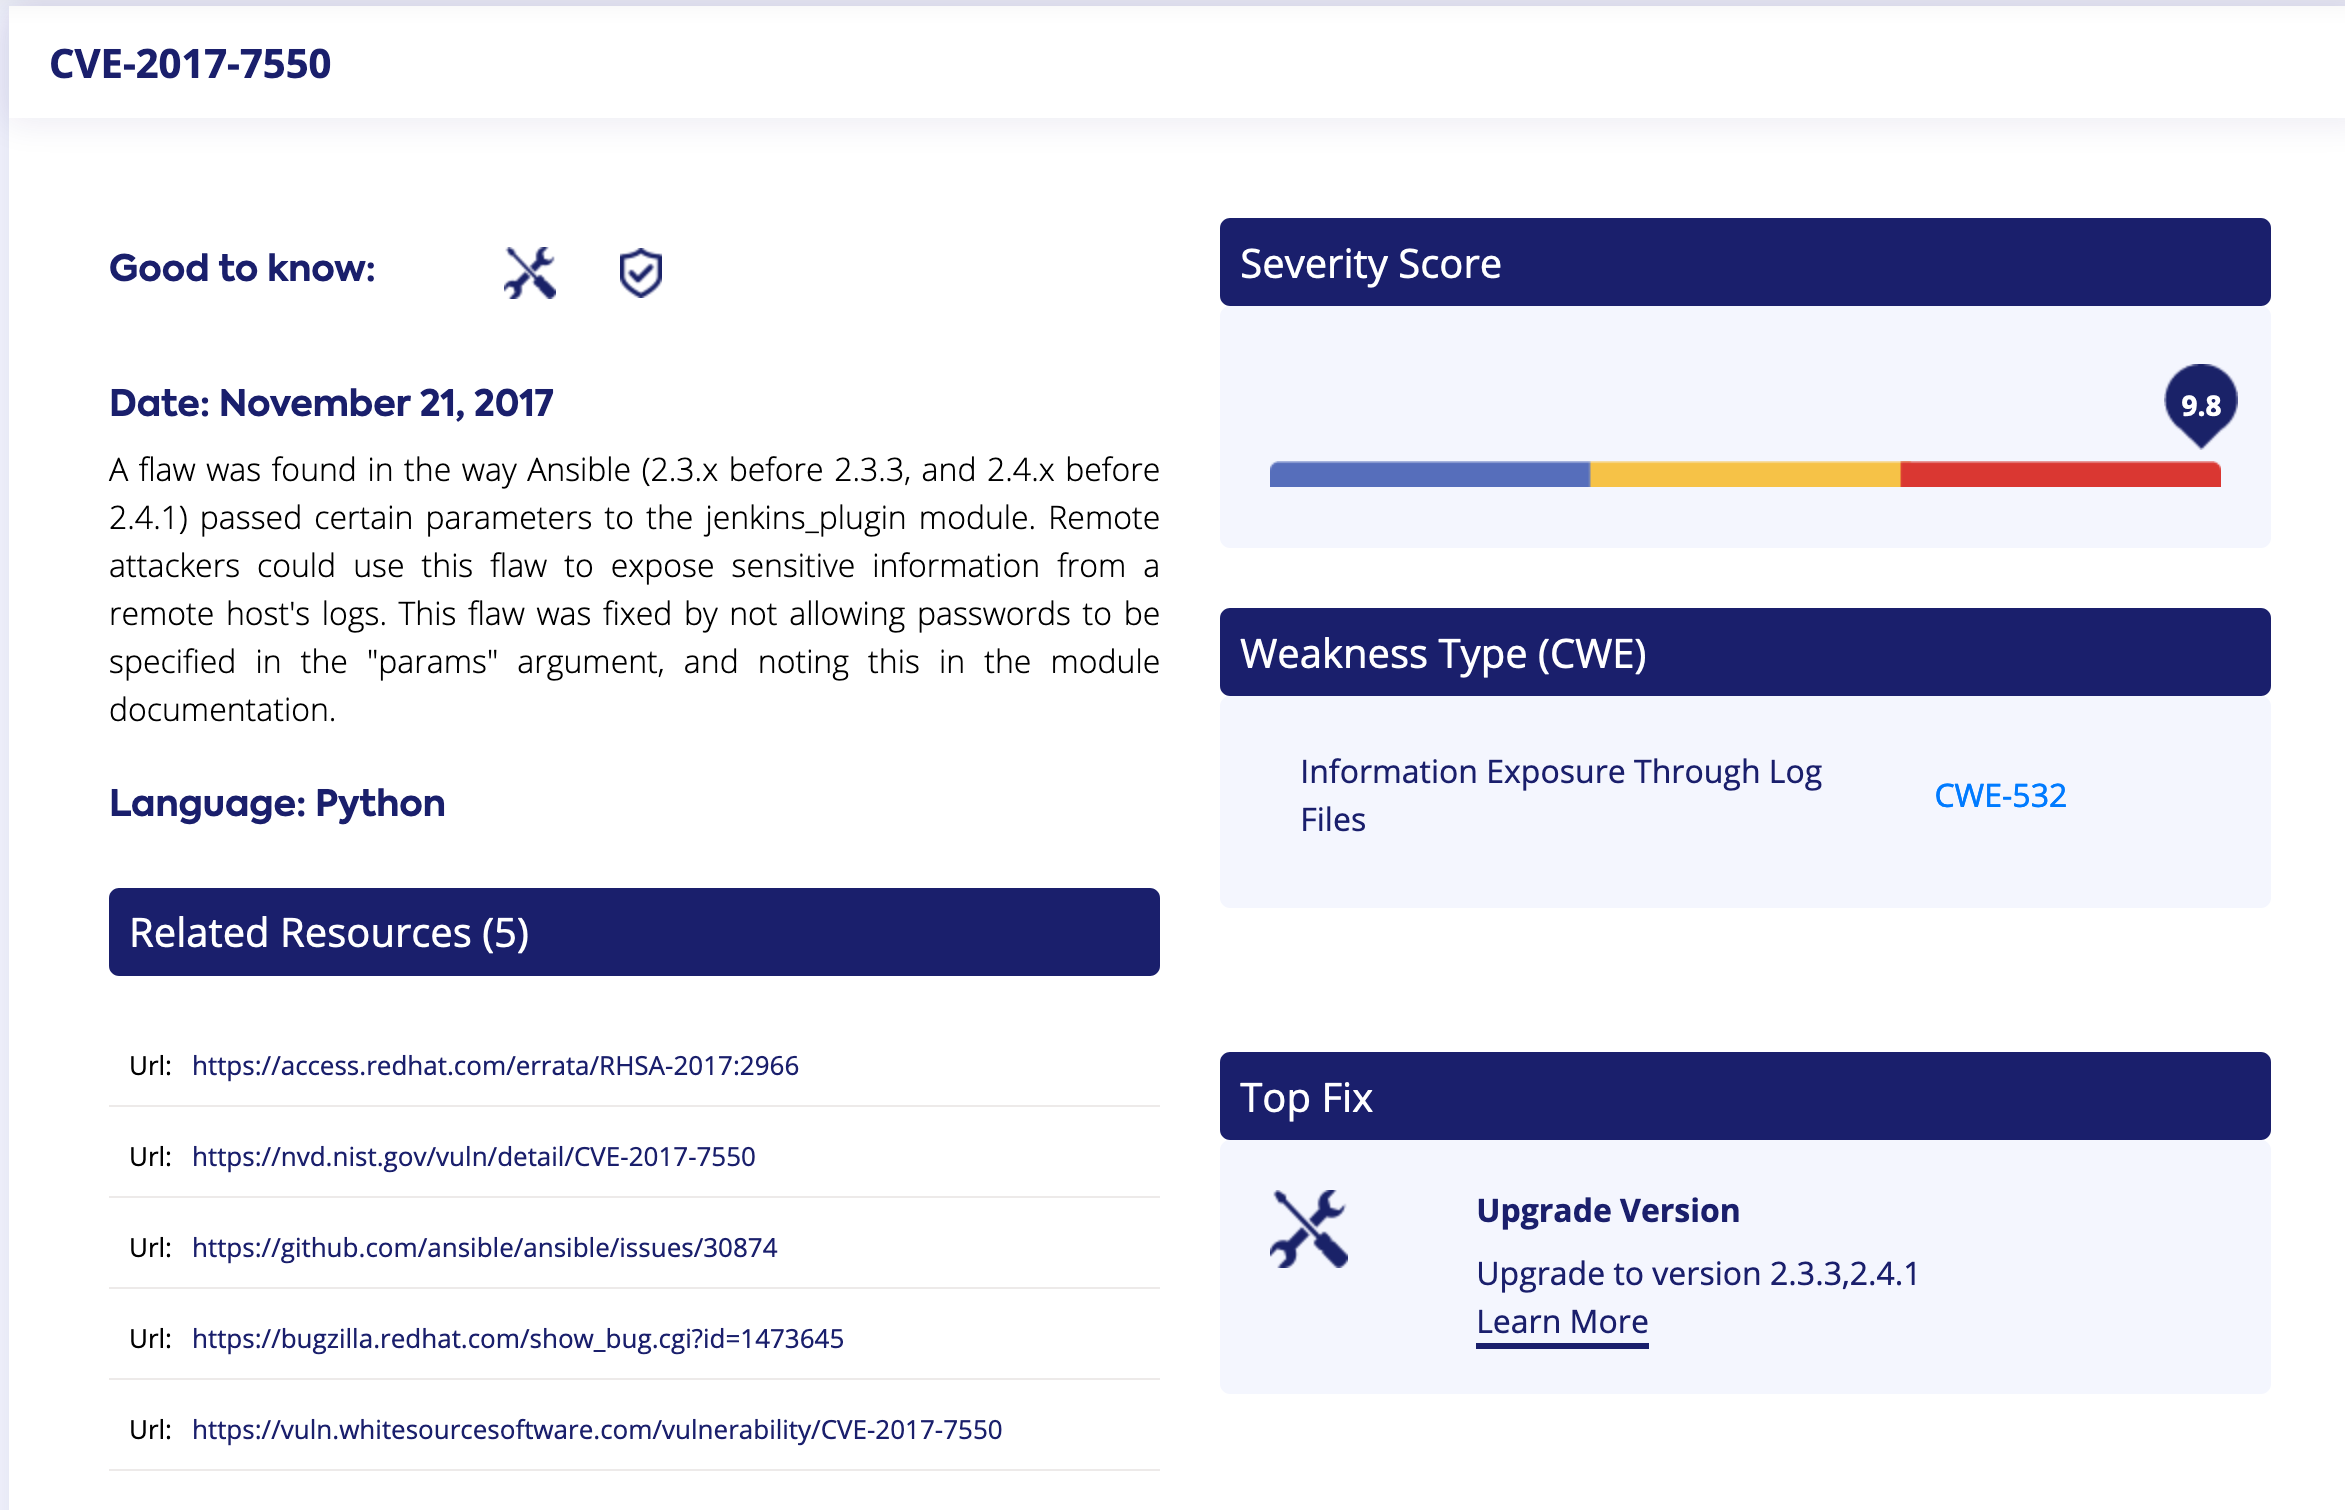The width and height of the screenshot is (2345, 1510).
Task: Open the GitHub Ansible issue 30874 link
Action: (x=484, y=1247)
